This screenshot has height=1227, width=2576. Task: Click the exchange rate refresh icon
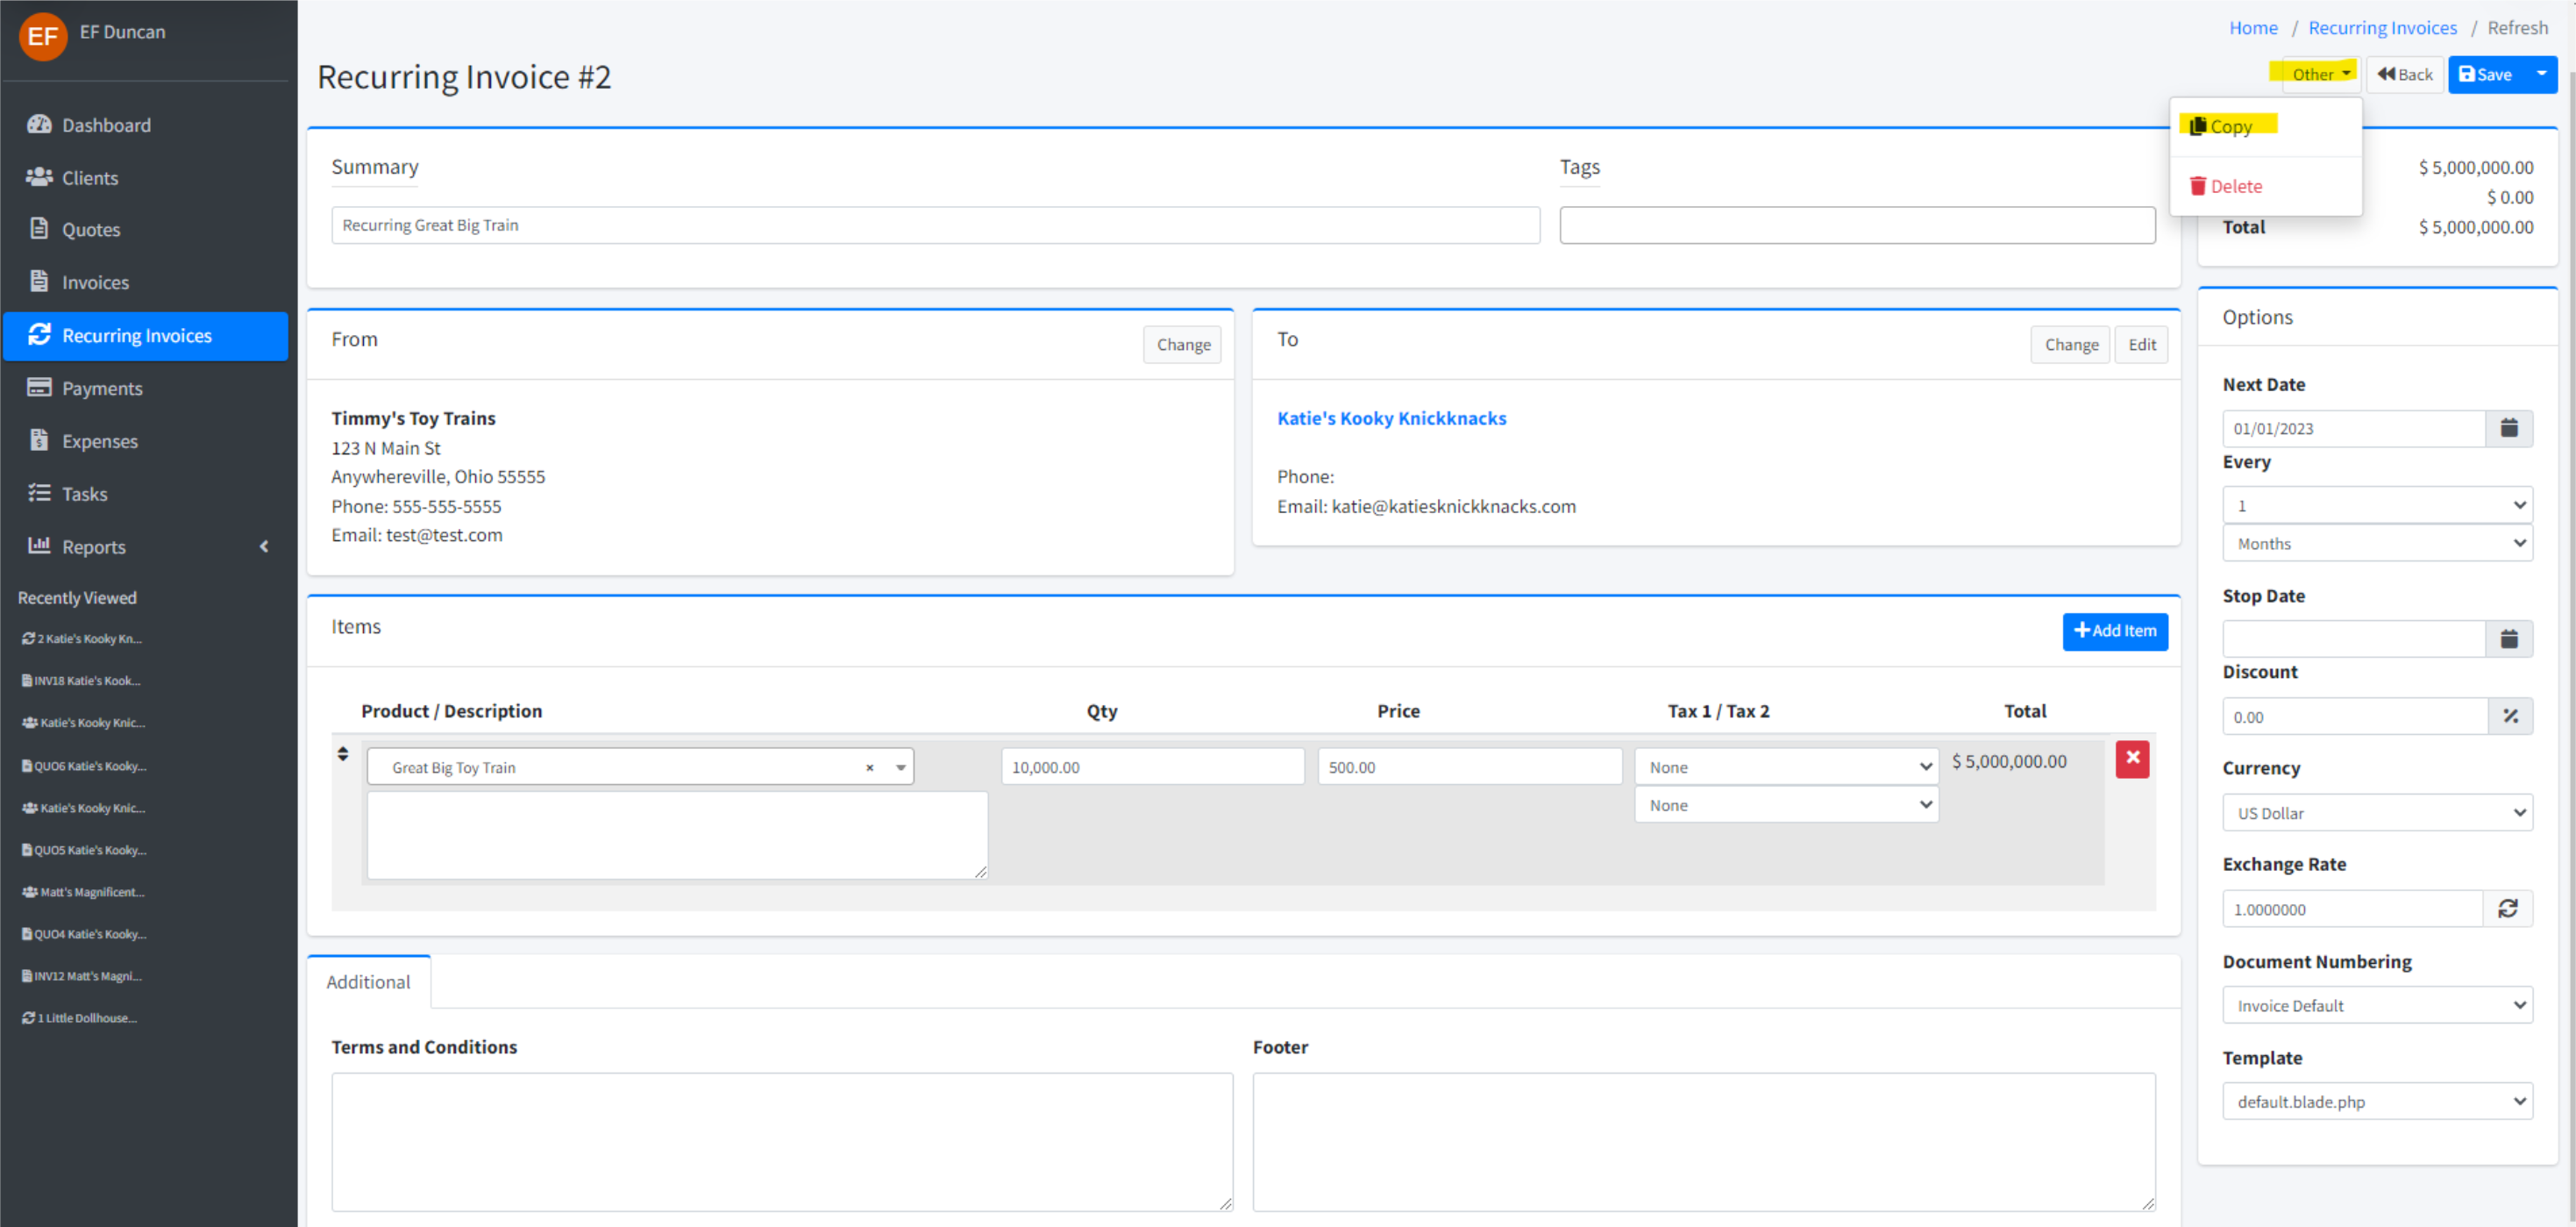[2507, 909]
